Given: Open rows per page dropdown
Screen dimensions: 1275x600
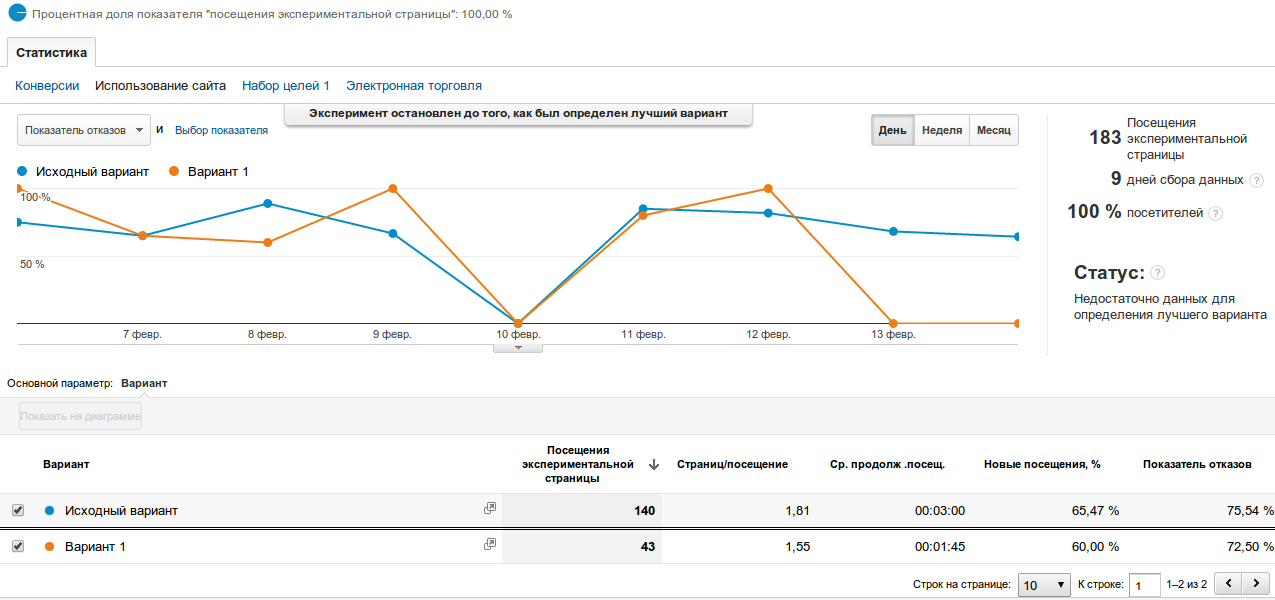Looking at the screenshot, I should 1044,584.
